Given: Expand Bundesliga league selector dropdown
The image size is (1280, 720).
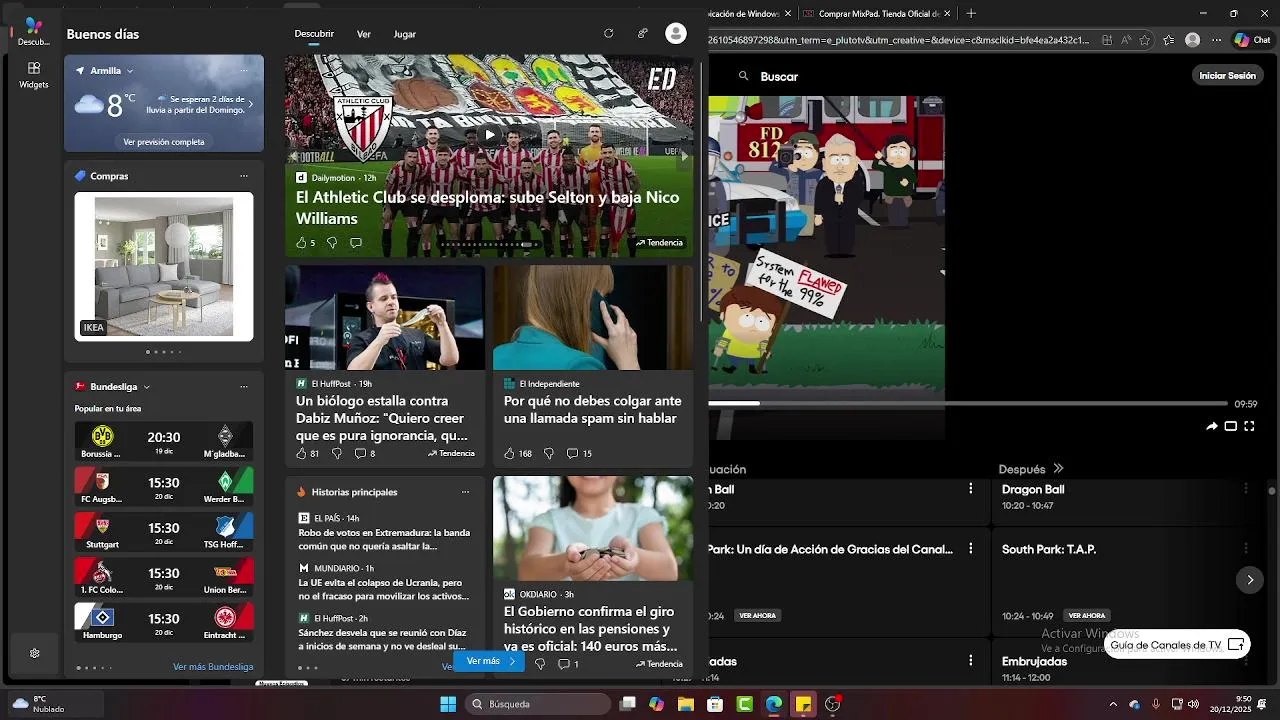Looking at the screenshot, I should tap(147, 387).
